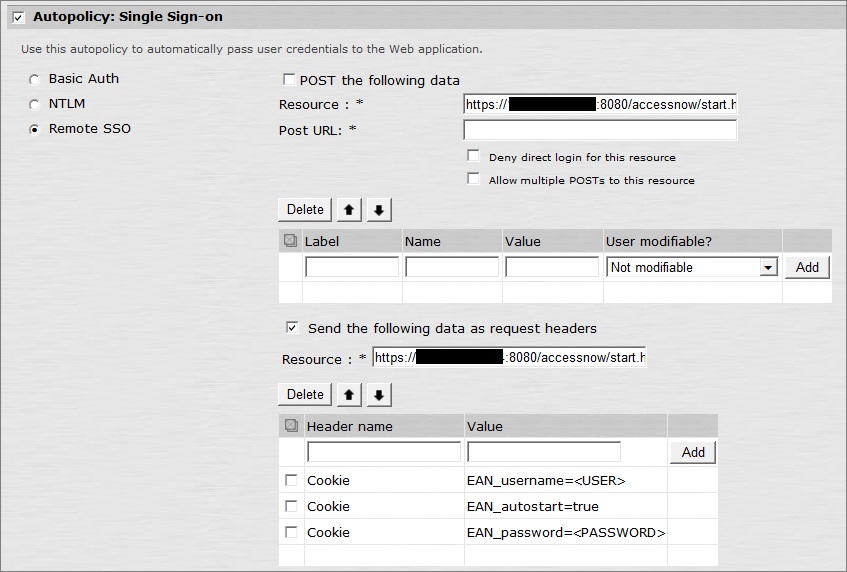Screen dimensions: 847x572
Task: Select checkbox for EAN_password cookie row
Action: point(291,532)
